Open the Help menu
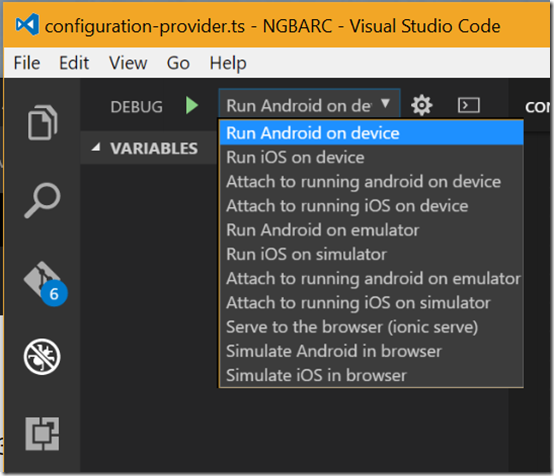Image resolution: width=554 pixels, height=476 pixels. click(x=228, y=63)
